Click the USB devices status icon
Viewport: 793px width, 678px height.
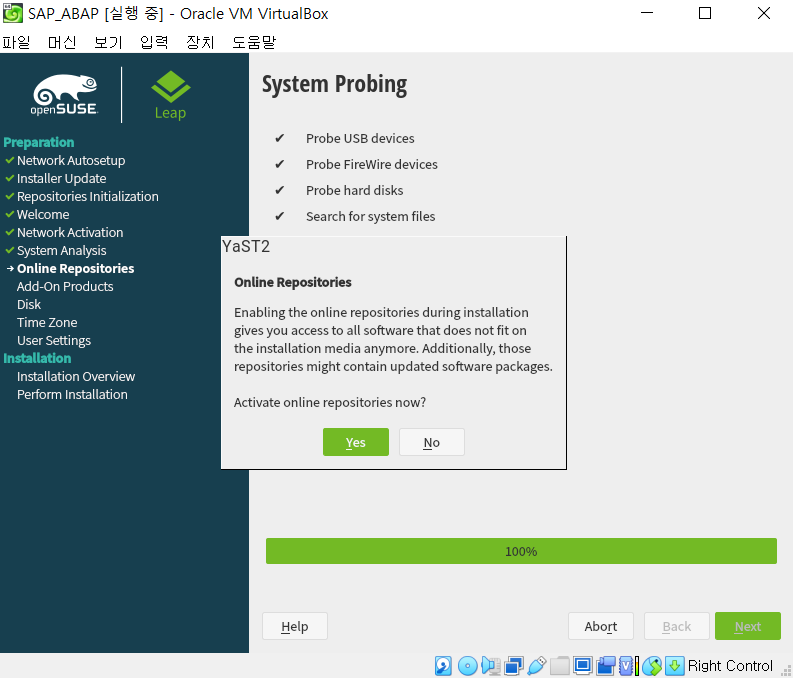(537, 666)
